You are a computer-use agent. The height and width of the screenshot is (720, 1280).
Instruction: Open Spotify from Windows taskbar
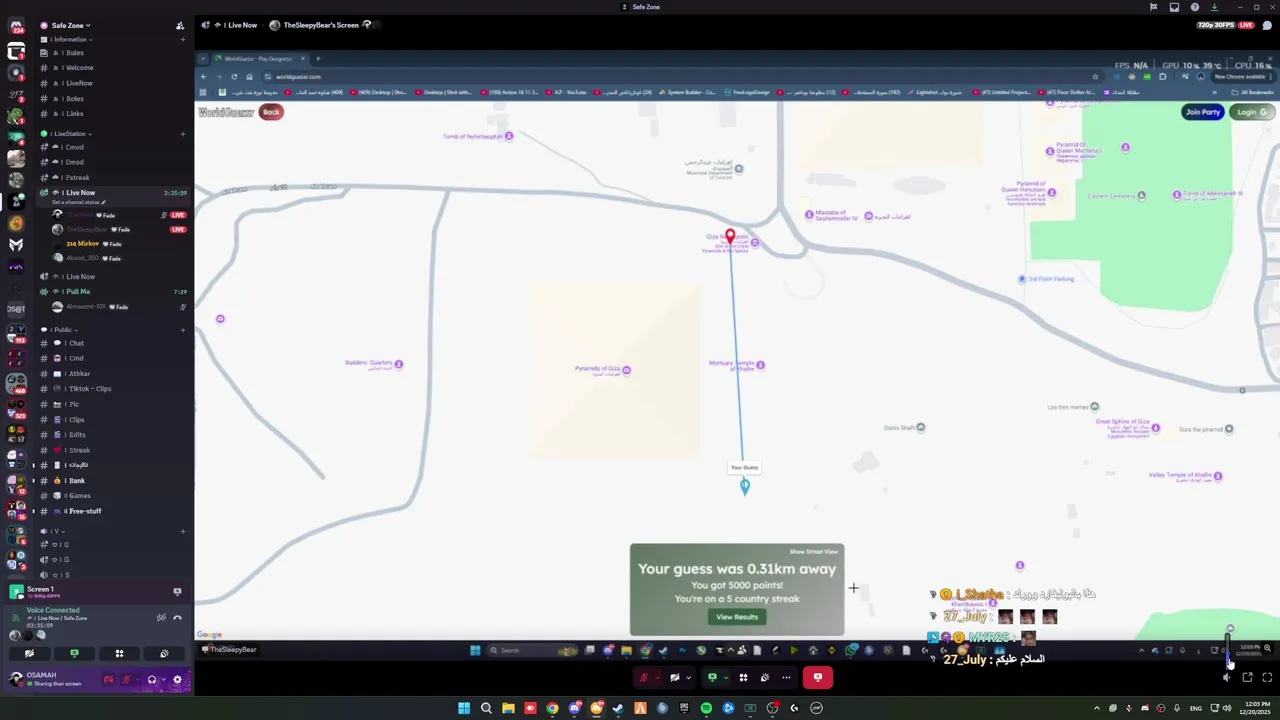coord(706,708)
